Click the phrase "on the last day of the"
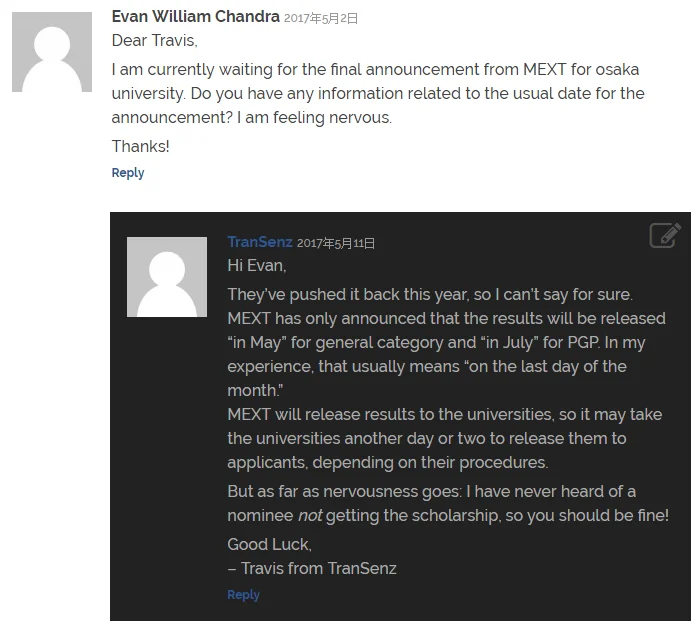The image size is (694, 629). pyautogui.click(x=547, y=367)
